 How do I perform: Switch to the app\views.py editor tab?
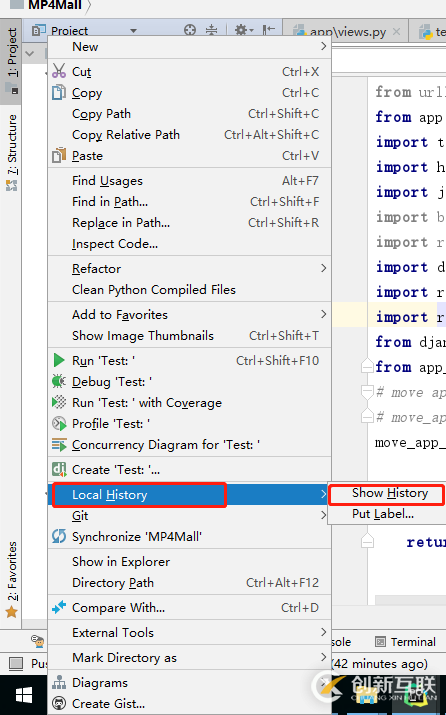pyautogui.click(x=346, y=31)
